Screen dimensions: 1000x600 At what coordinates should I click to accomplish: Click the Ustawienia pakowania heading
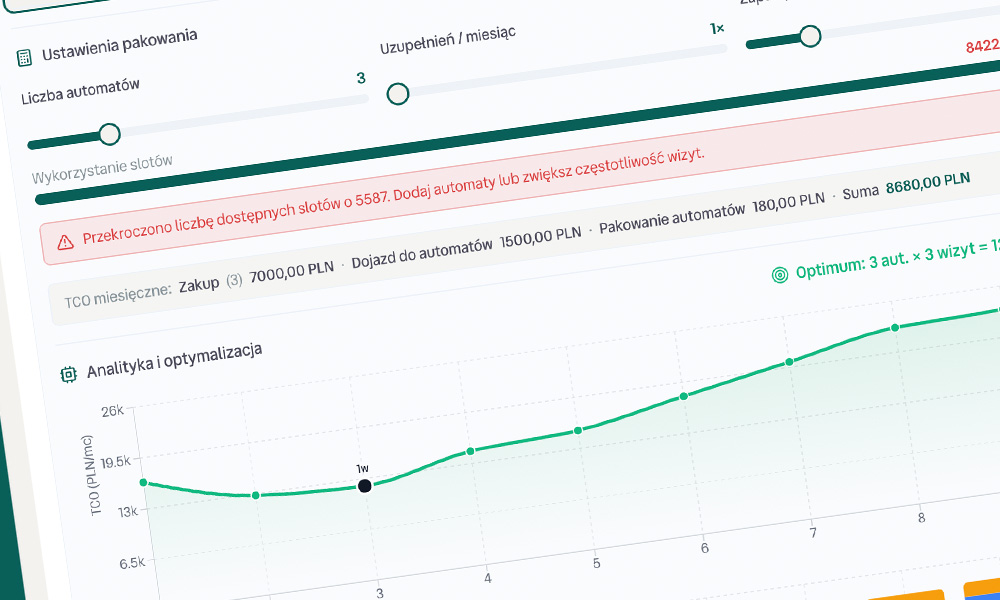[x=120, y=45]
